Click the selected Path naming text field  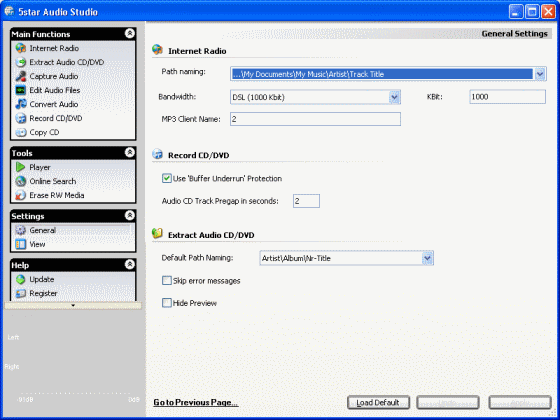coord(382,74)
